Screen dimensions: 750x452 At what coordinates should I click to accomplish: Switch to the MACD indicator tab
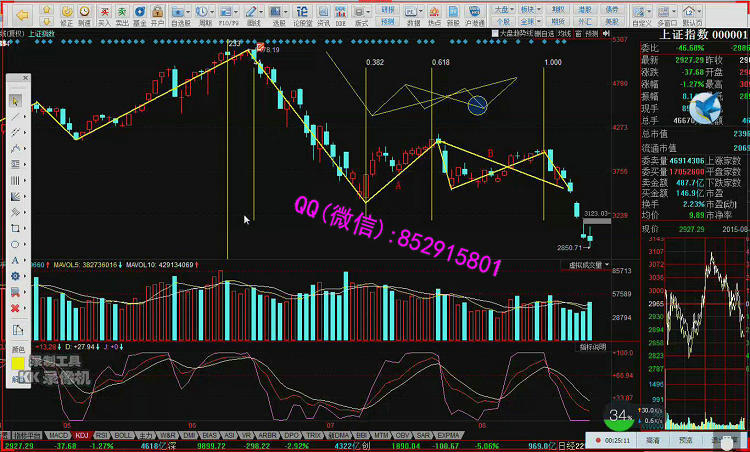coord(59,436)
